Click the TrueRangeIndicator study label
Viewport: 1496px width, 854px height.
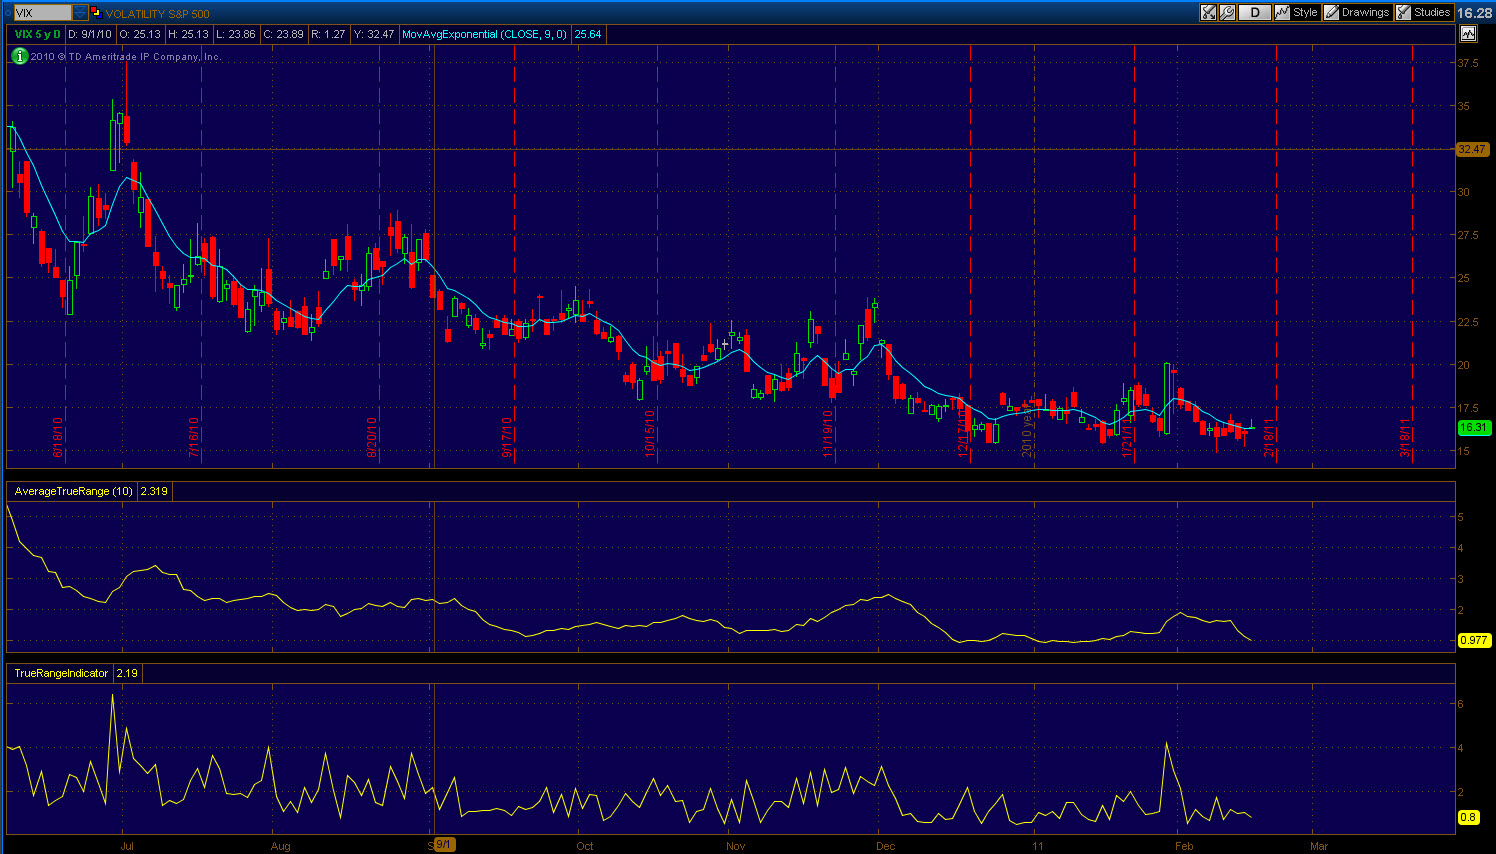[x=61, y=673]
